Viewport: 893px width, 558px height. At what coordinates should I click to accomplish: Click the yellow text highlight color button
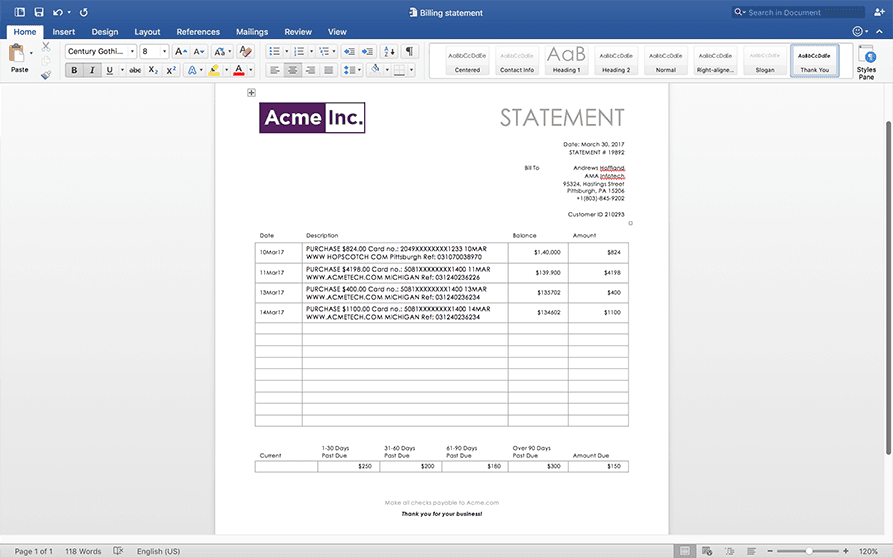214,70
